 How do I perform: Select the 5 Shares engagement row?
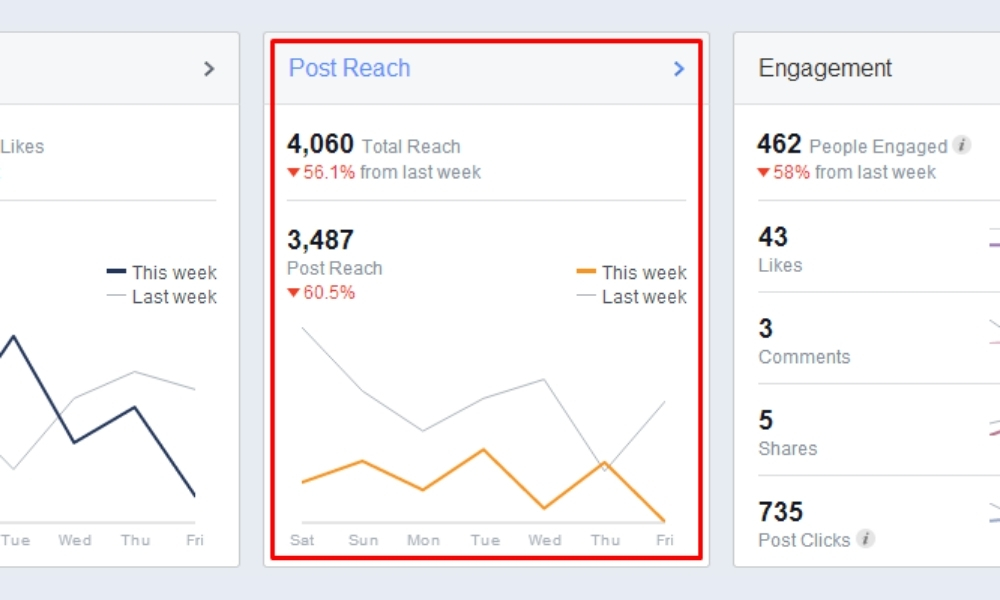[879, 433]
